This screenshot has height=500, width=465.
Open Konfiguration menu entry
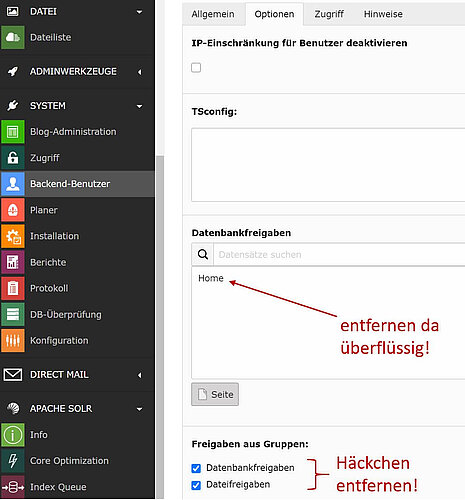point(59,341)
